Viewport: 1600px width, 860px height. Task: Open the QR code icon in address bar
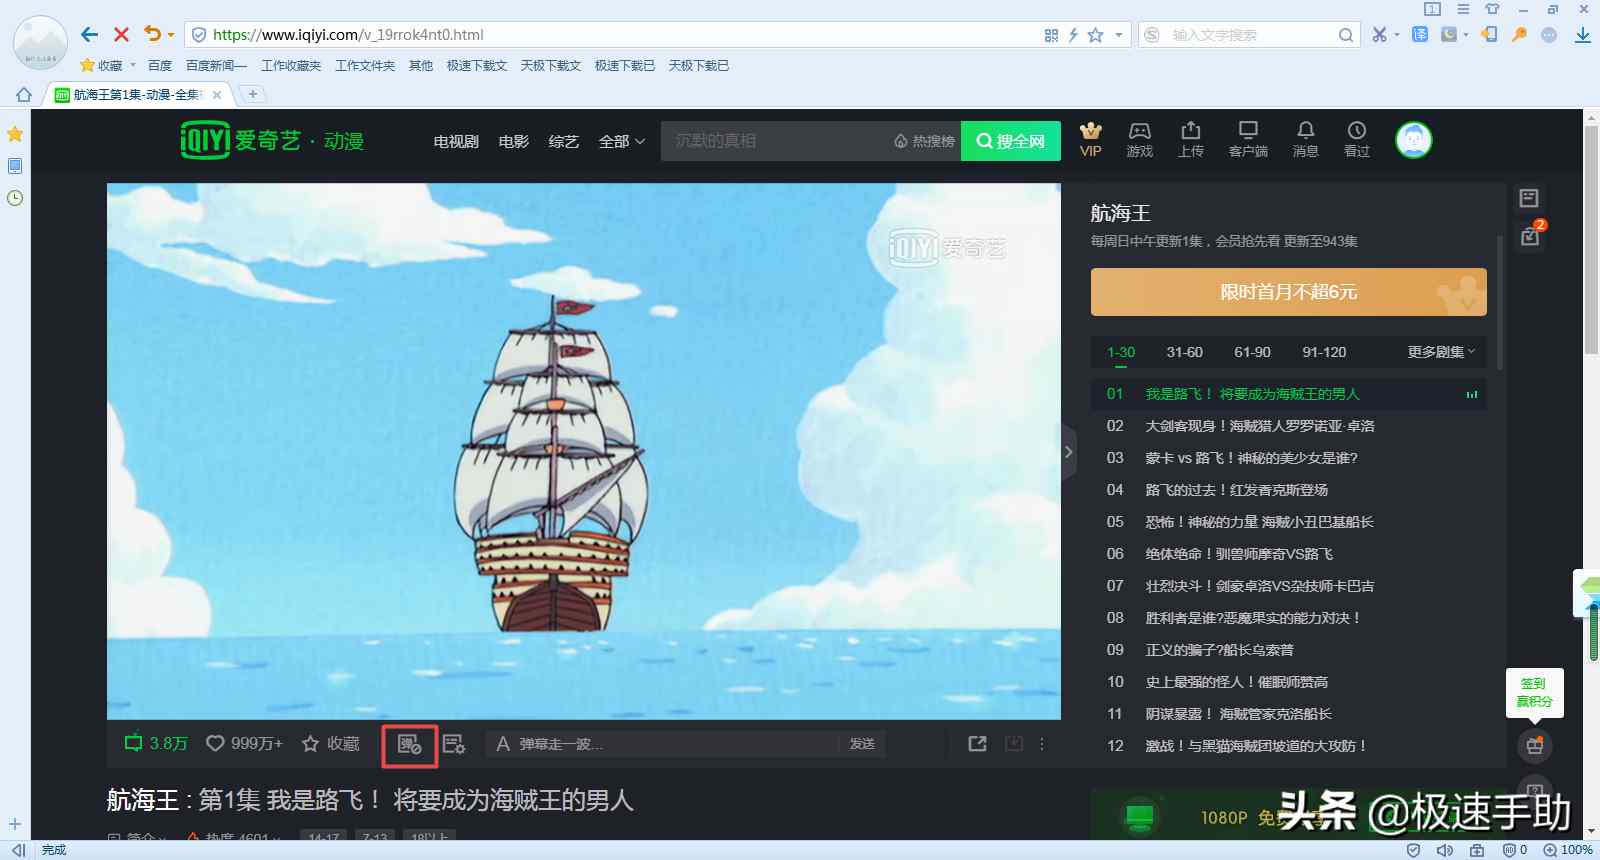point(1051,35)
